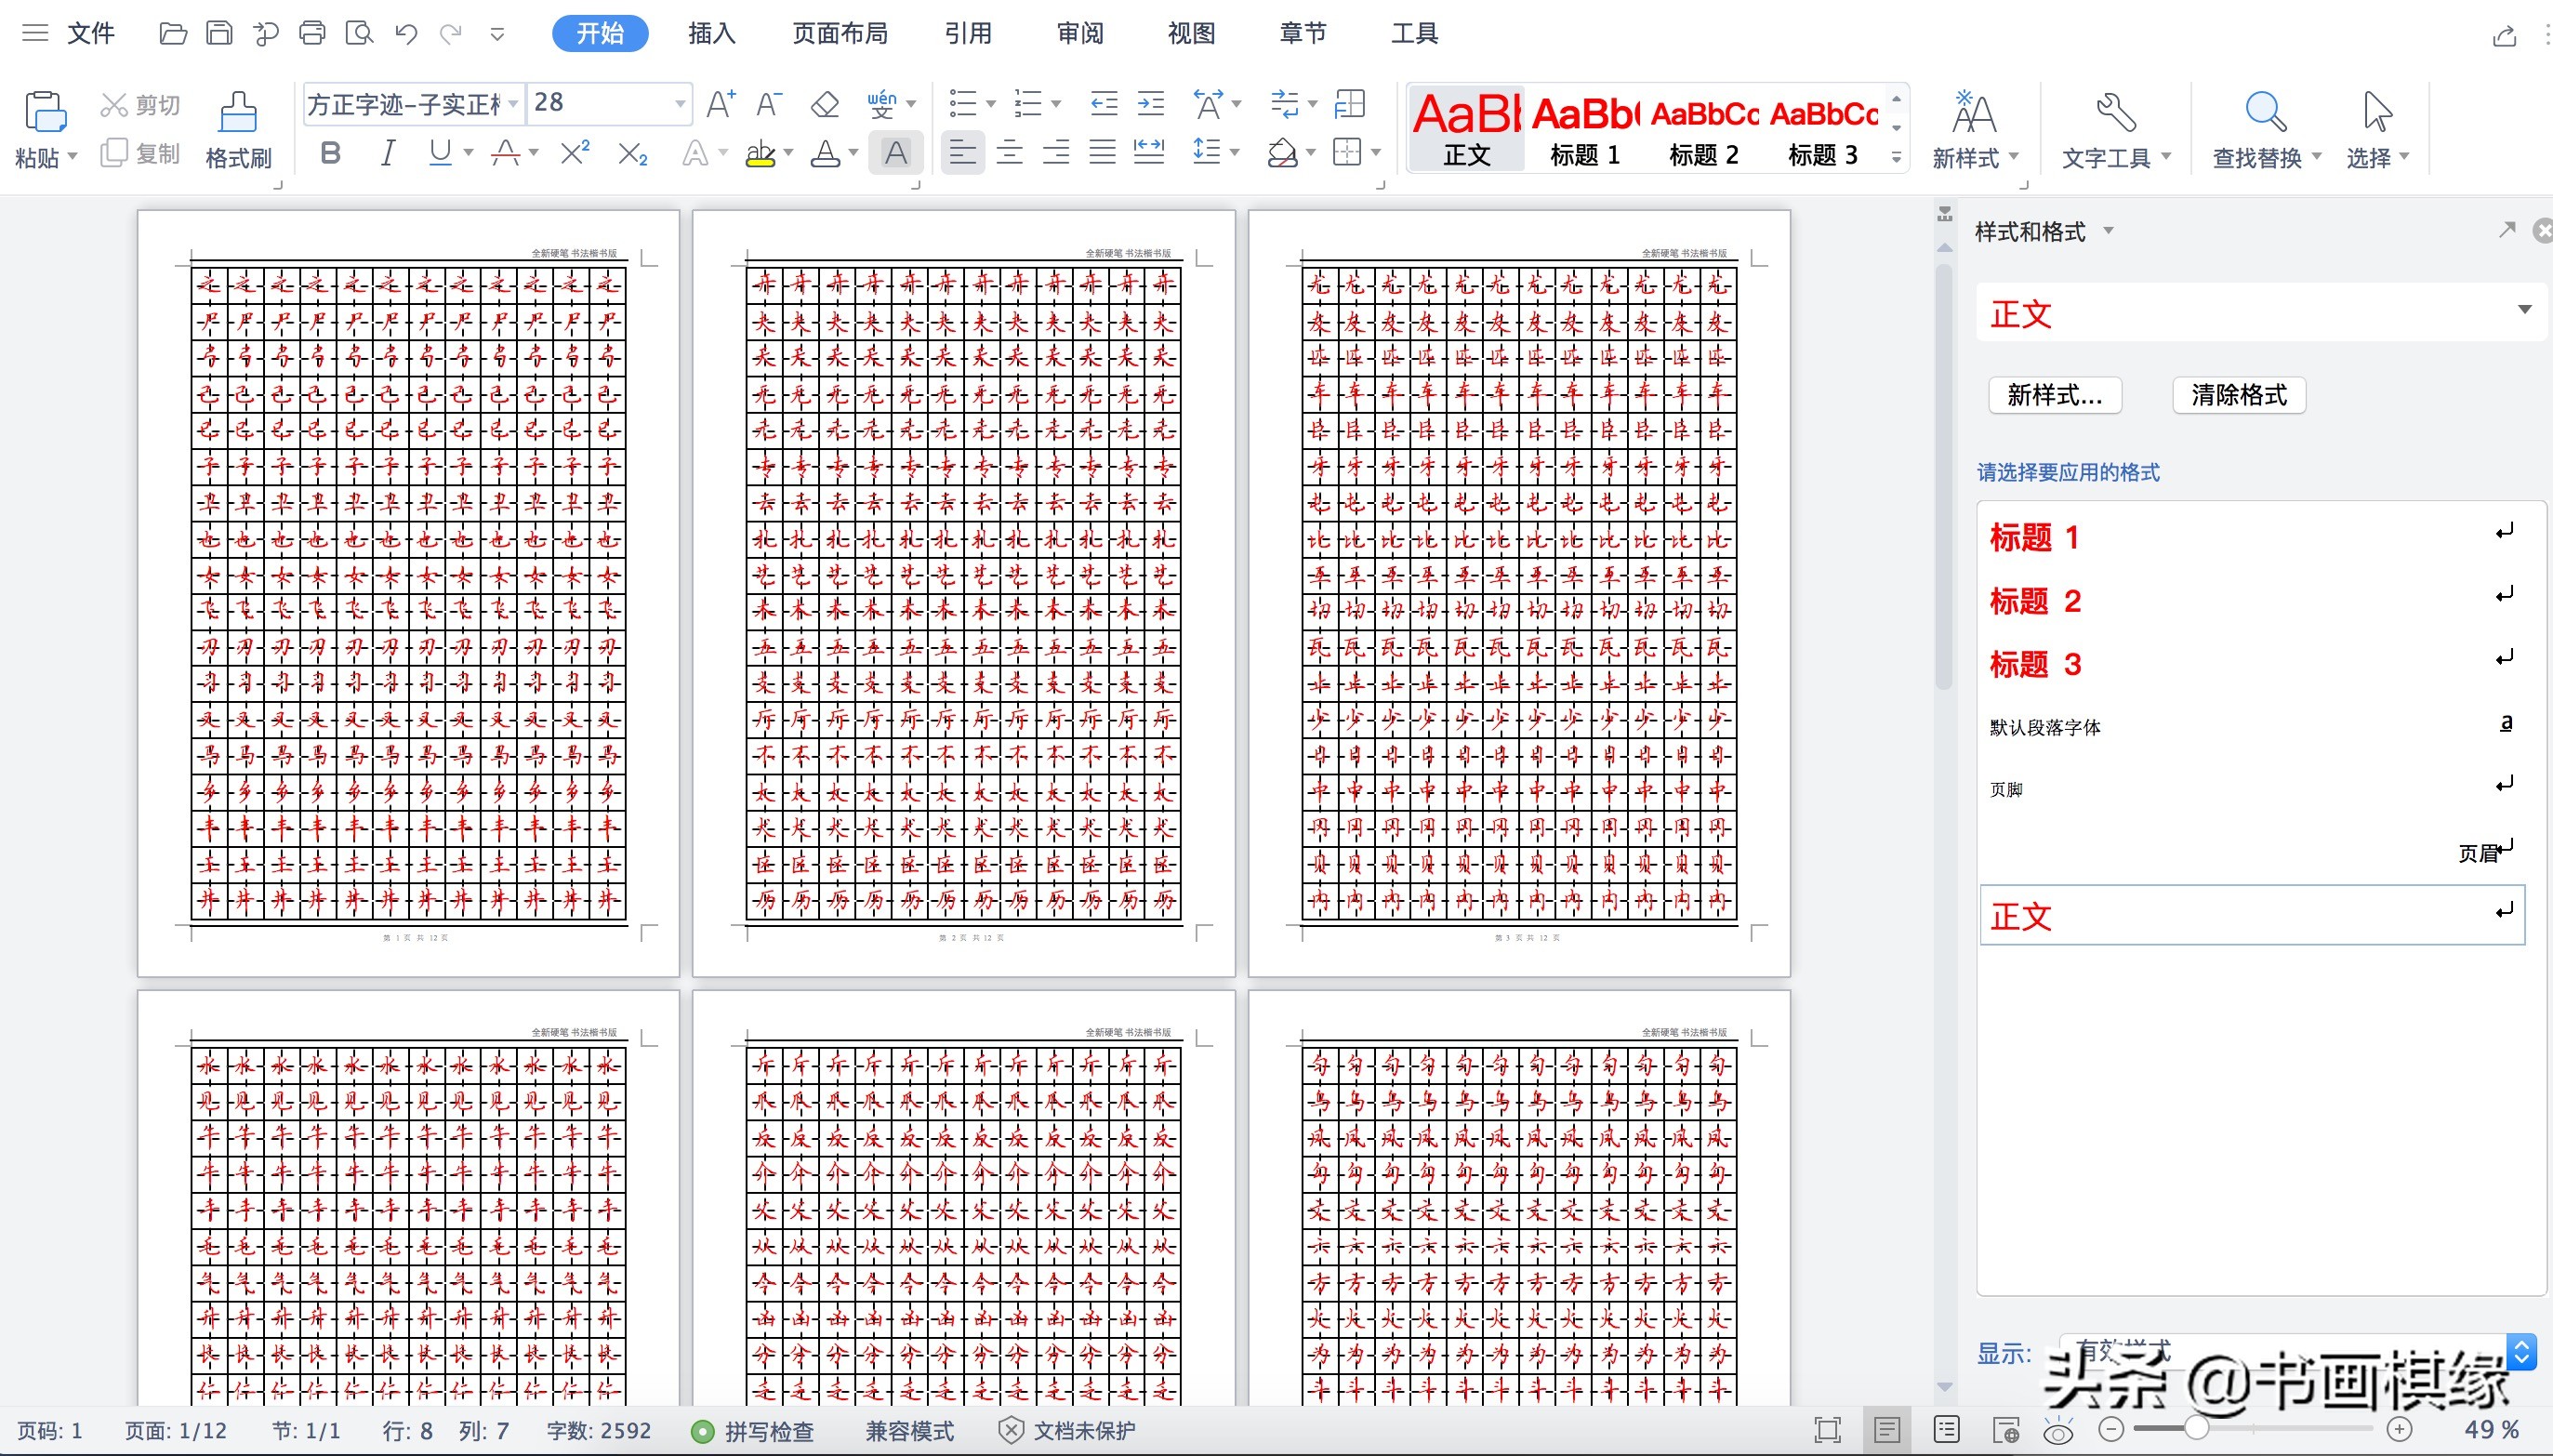This screenshot has height=1456, width=2553.
Task: Select page 2 thumbnail in document
Action: 964,593
